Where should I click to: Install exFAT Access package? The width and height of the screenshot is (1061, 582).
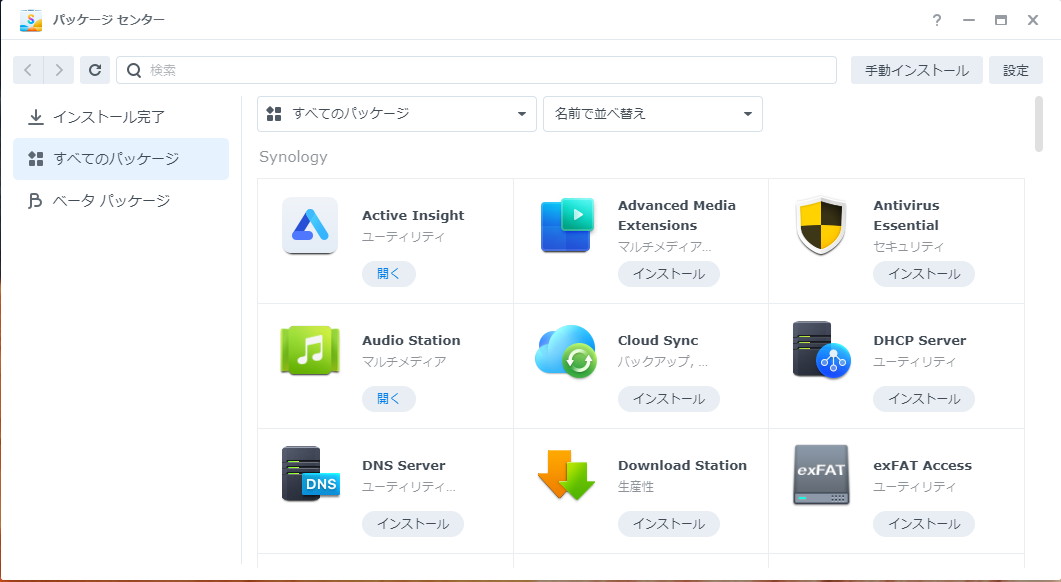(924, 524)
